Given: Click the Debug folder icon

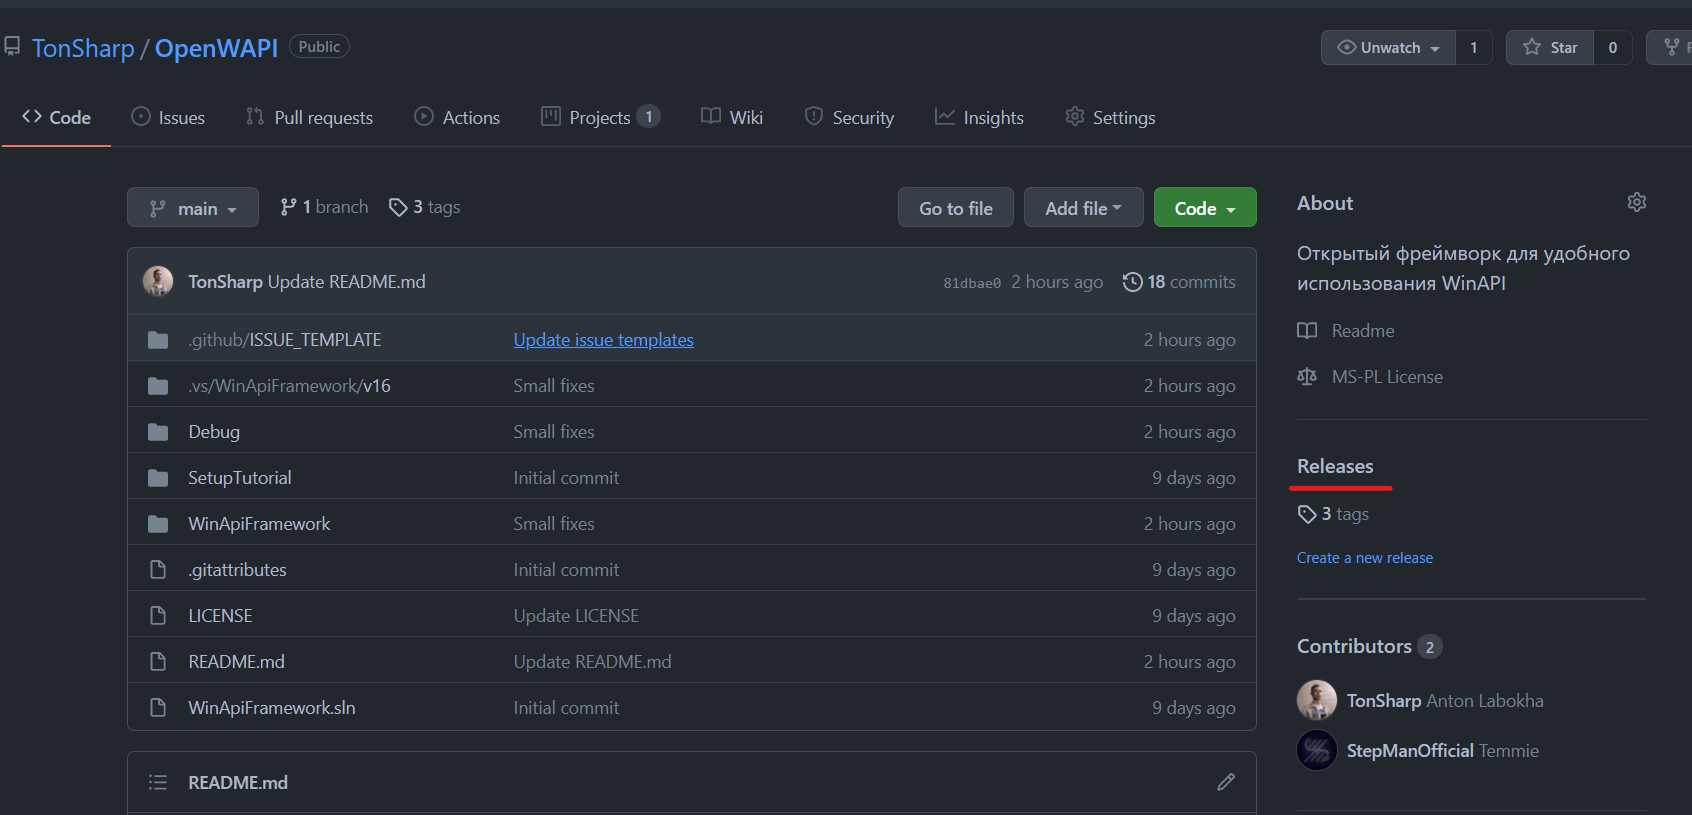Looking at the screenshot, I should click(x=158, y=432).
